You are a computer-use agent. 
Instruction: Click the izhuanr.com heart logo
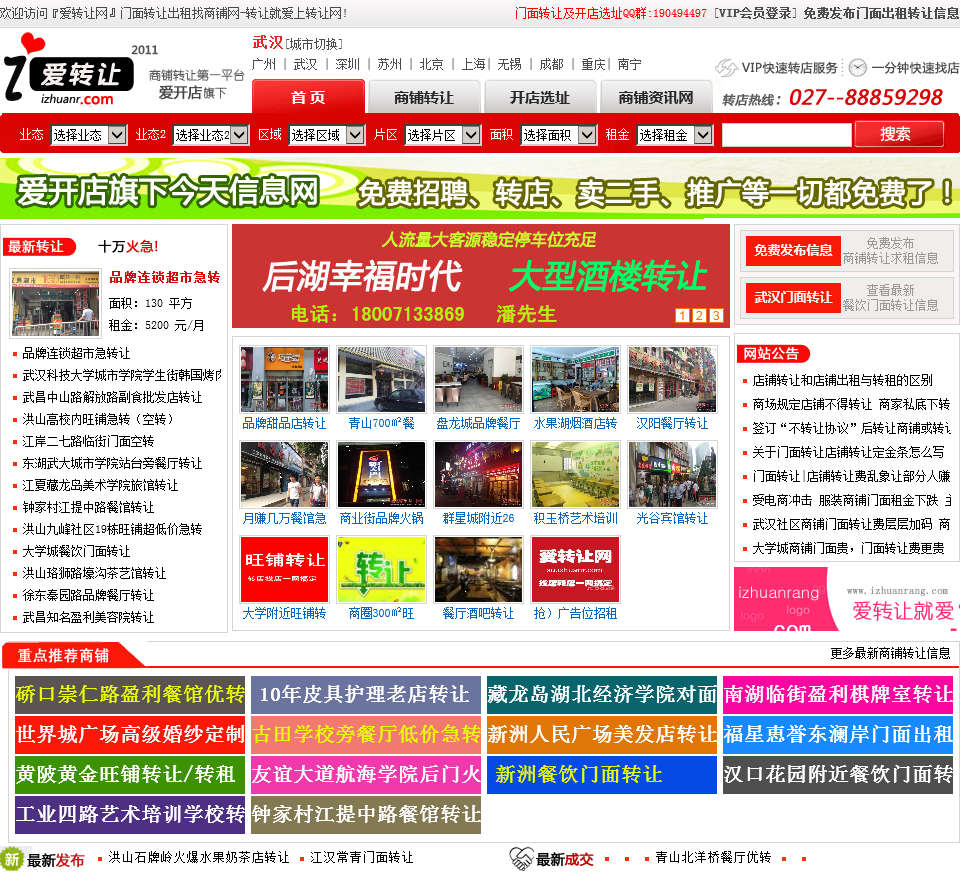coord(69,69)
